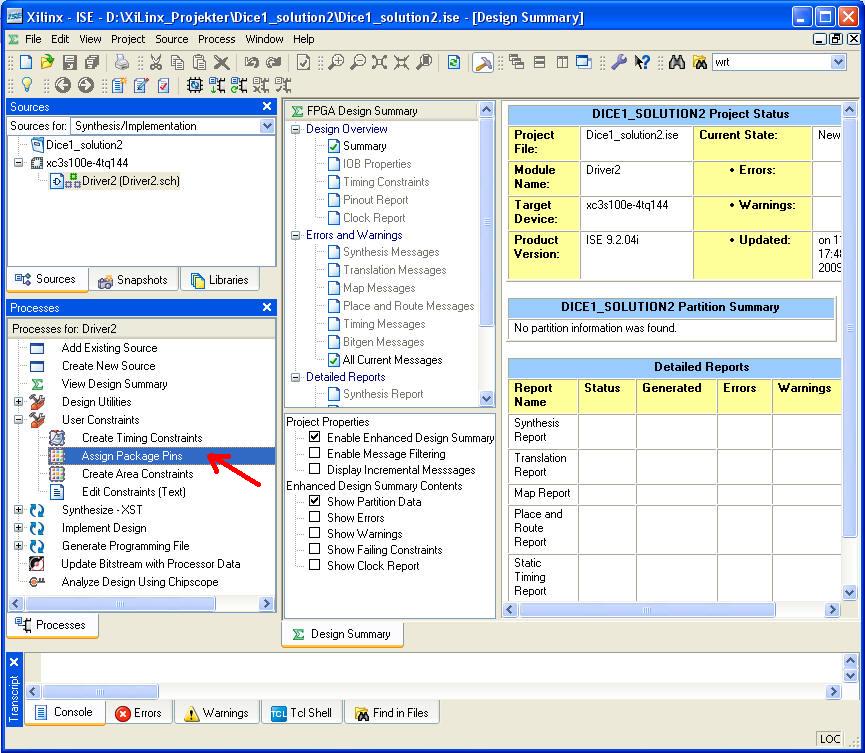This screenshot has height=753, width=865.
Task: Click the Find in Files folder-binoculars icon
Action: click(700, 62)
